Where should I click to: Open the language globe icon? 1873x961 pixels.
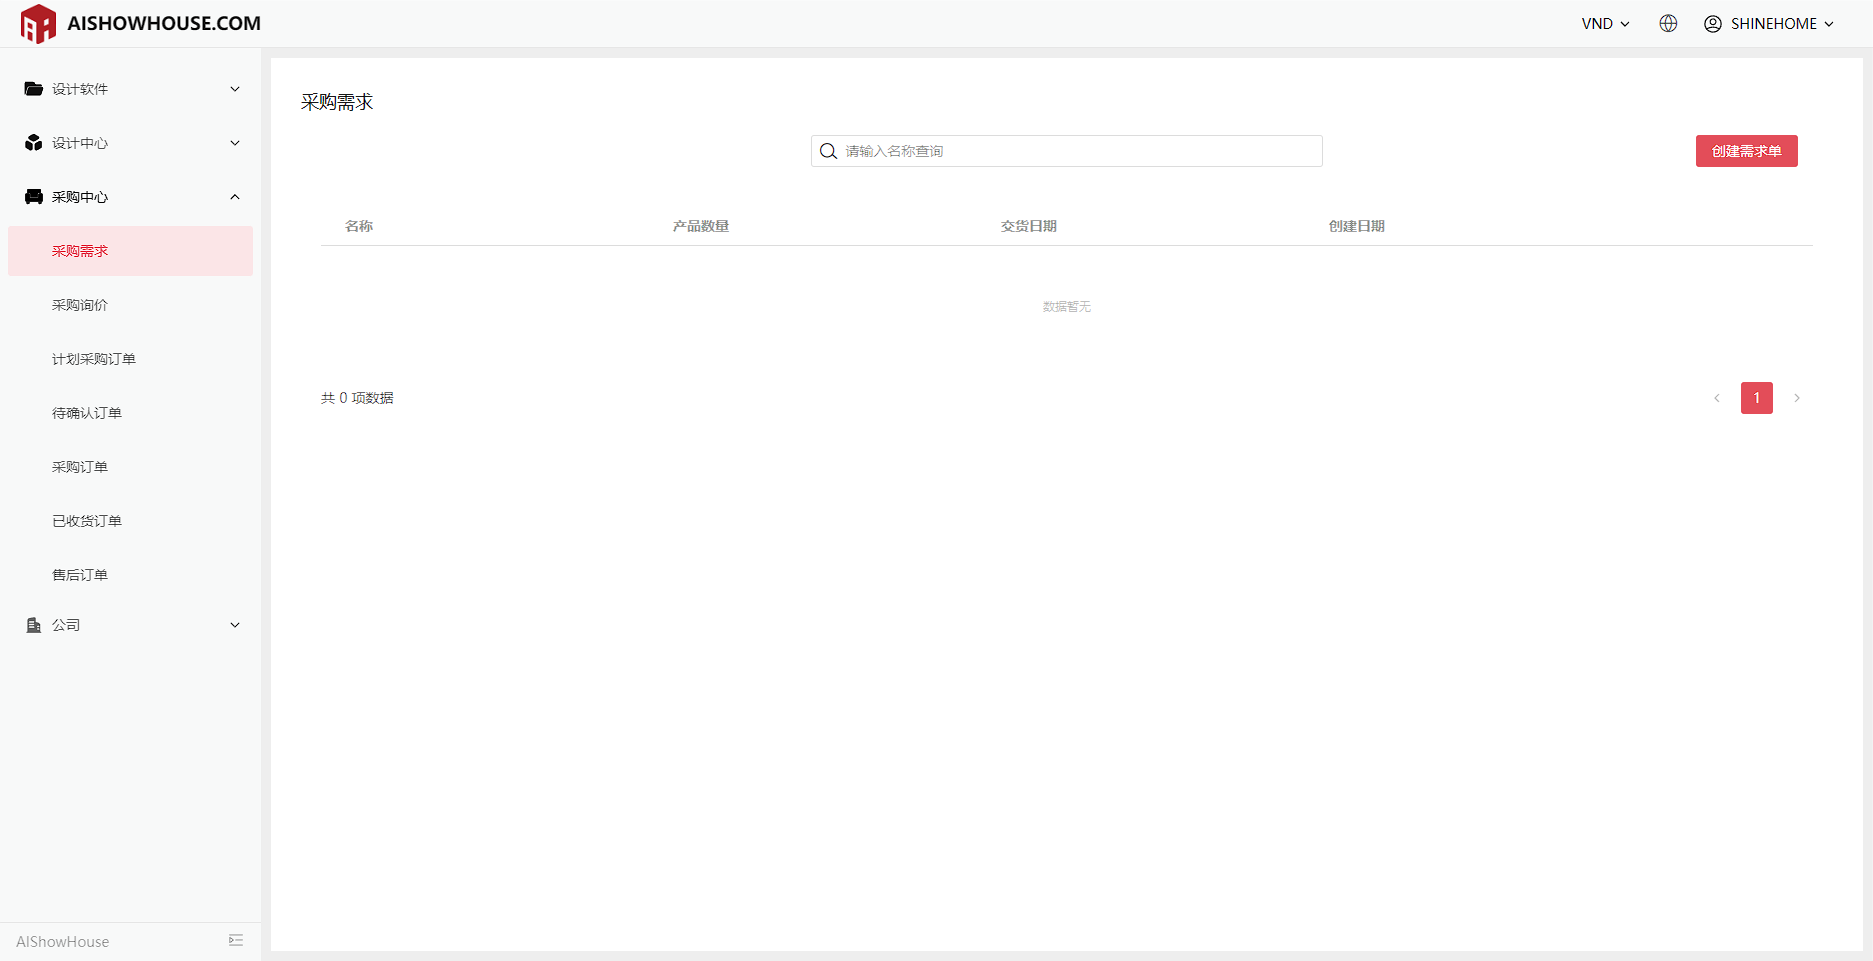pyautogui.click(x=1668, y=23)
